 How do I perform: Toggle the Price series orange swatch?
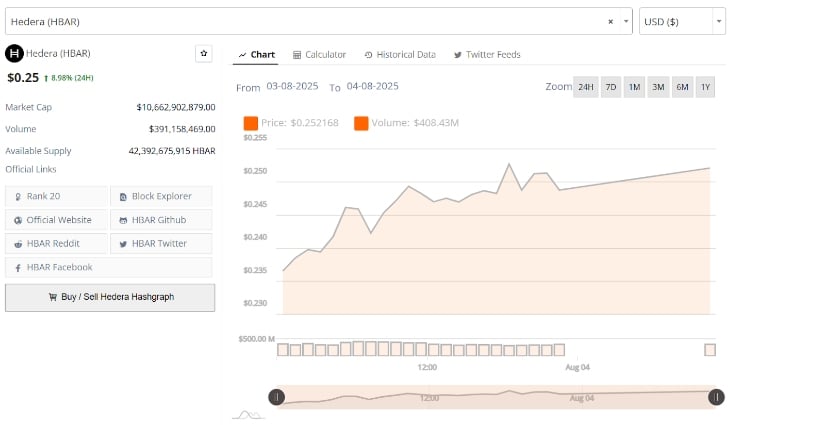tap(251, 123)
